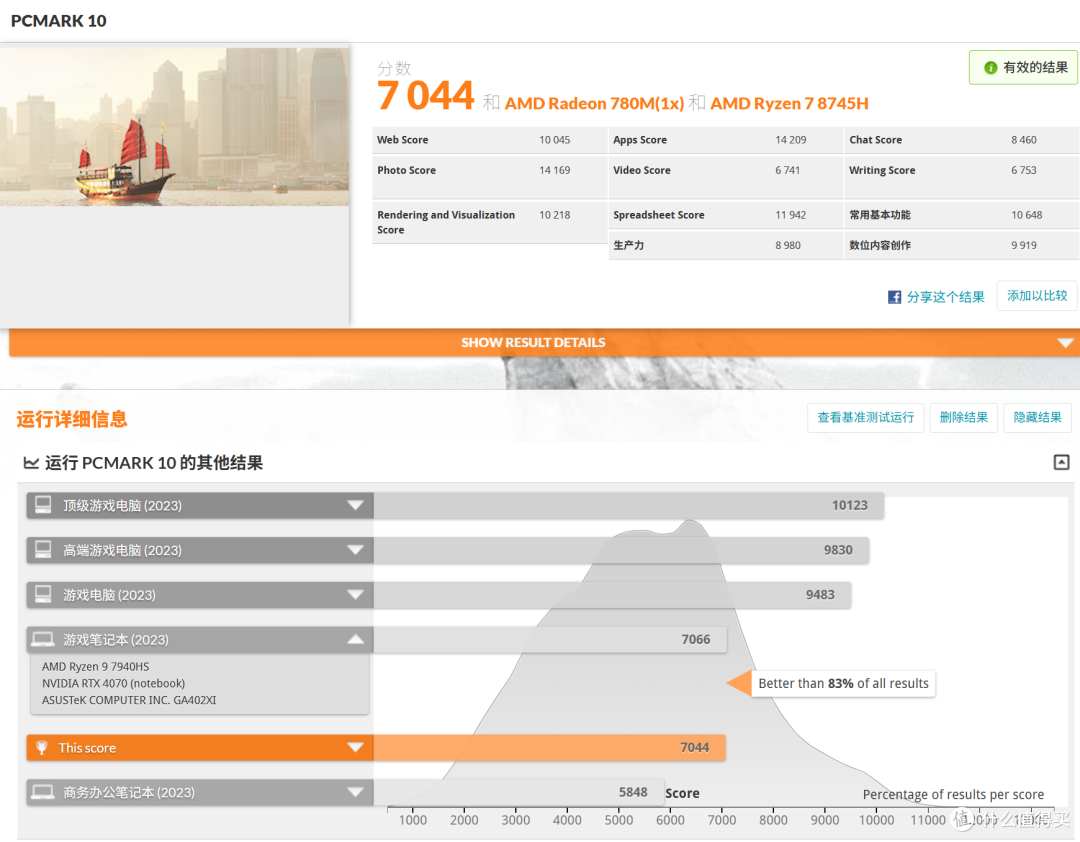
Task: Click the NVIDIA RTX 4070 (notebook) detail line
Action: pos(113,684)
